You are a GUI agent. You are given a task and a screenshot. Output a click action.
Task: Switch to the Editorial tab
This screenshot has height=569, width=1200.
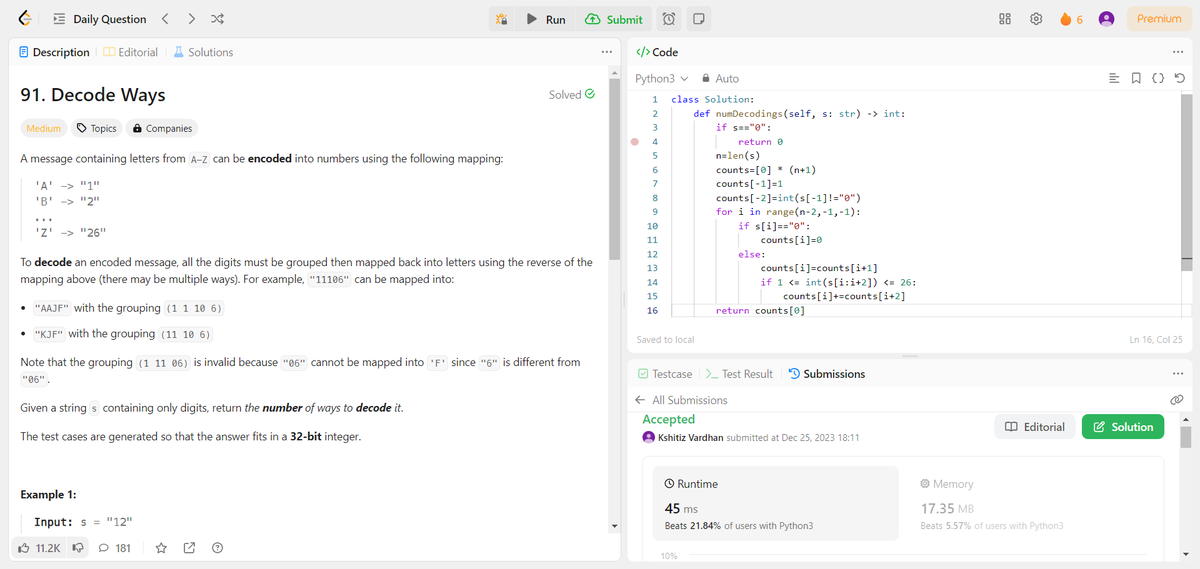coord(133,52)
